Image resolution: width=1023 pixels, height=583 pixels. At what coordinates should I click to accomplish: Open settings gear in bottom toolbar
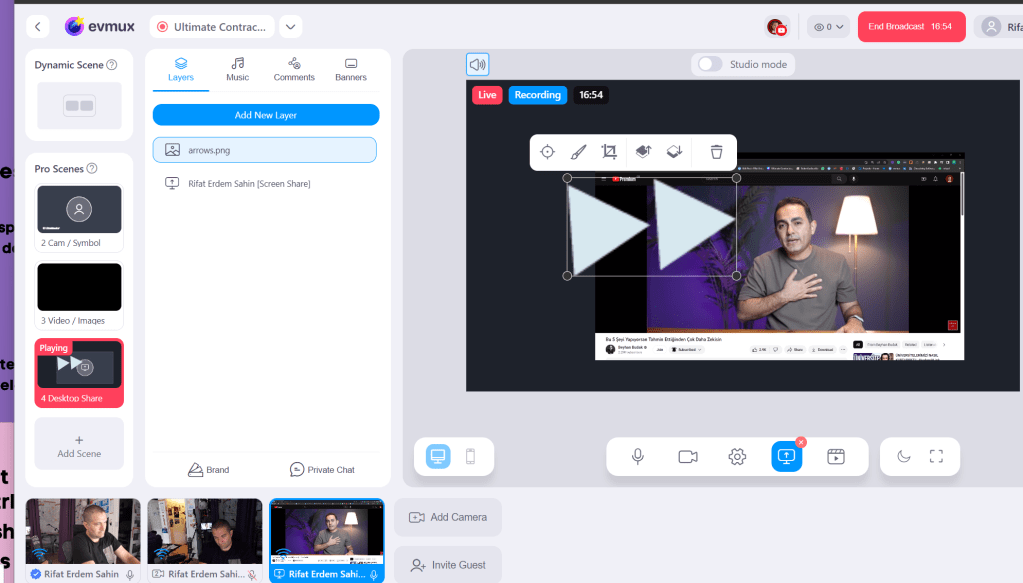click(737, 456)
